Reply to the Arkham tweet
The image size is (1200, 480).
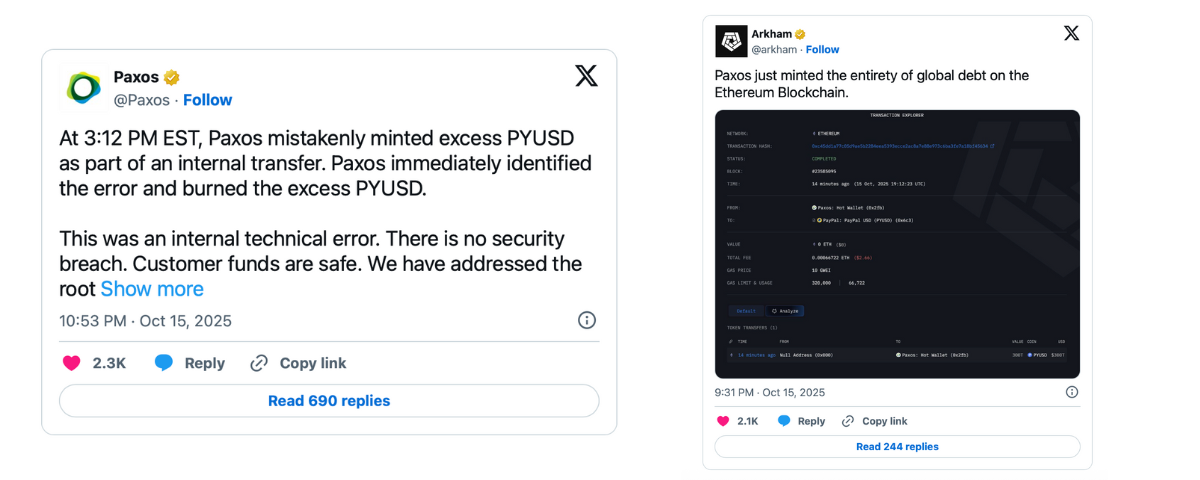(801, 421)
